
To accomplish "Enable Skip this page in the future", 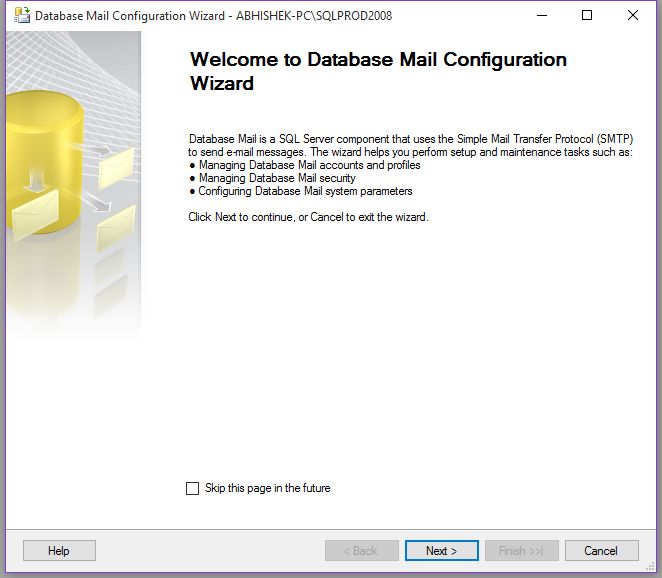I will pos(193,488).
